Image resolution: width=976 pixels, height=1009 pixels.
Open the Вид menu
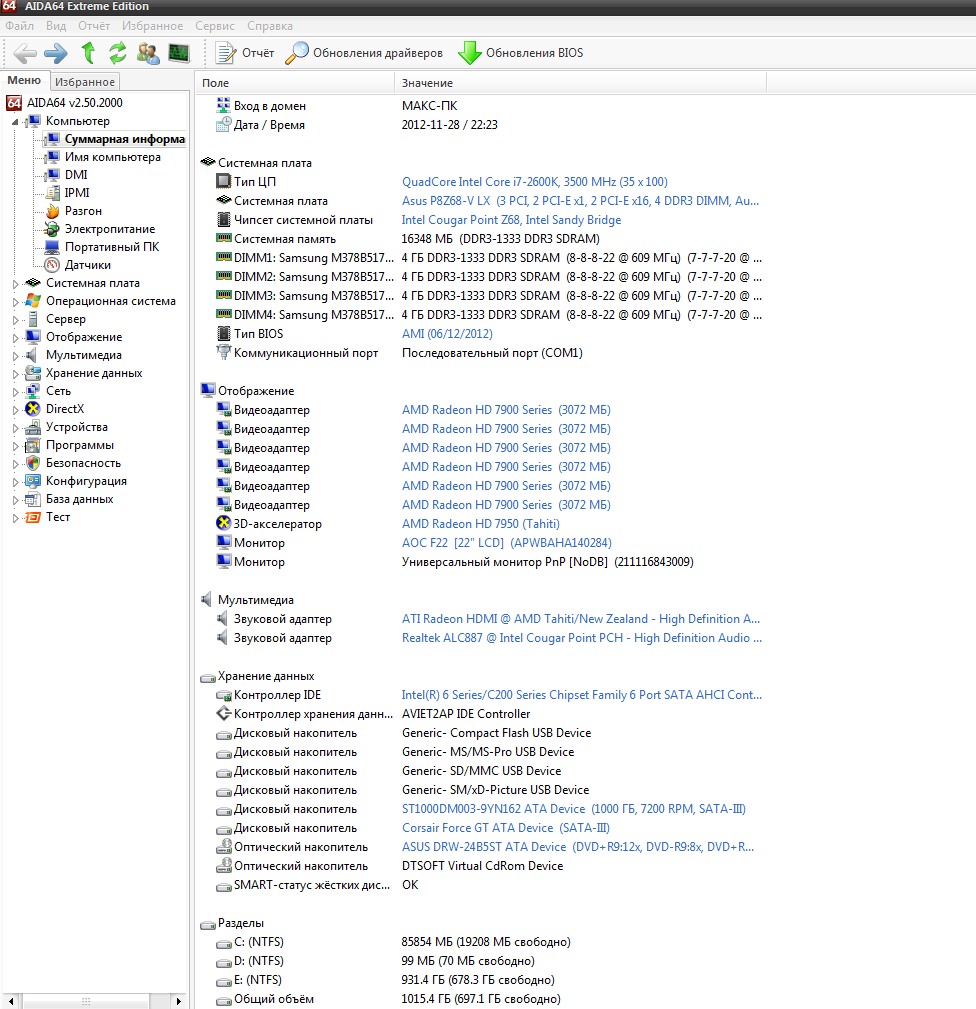[x=56, y=26]
